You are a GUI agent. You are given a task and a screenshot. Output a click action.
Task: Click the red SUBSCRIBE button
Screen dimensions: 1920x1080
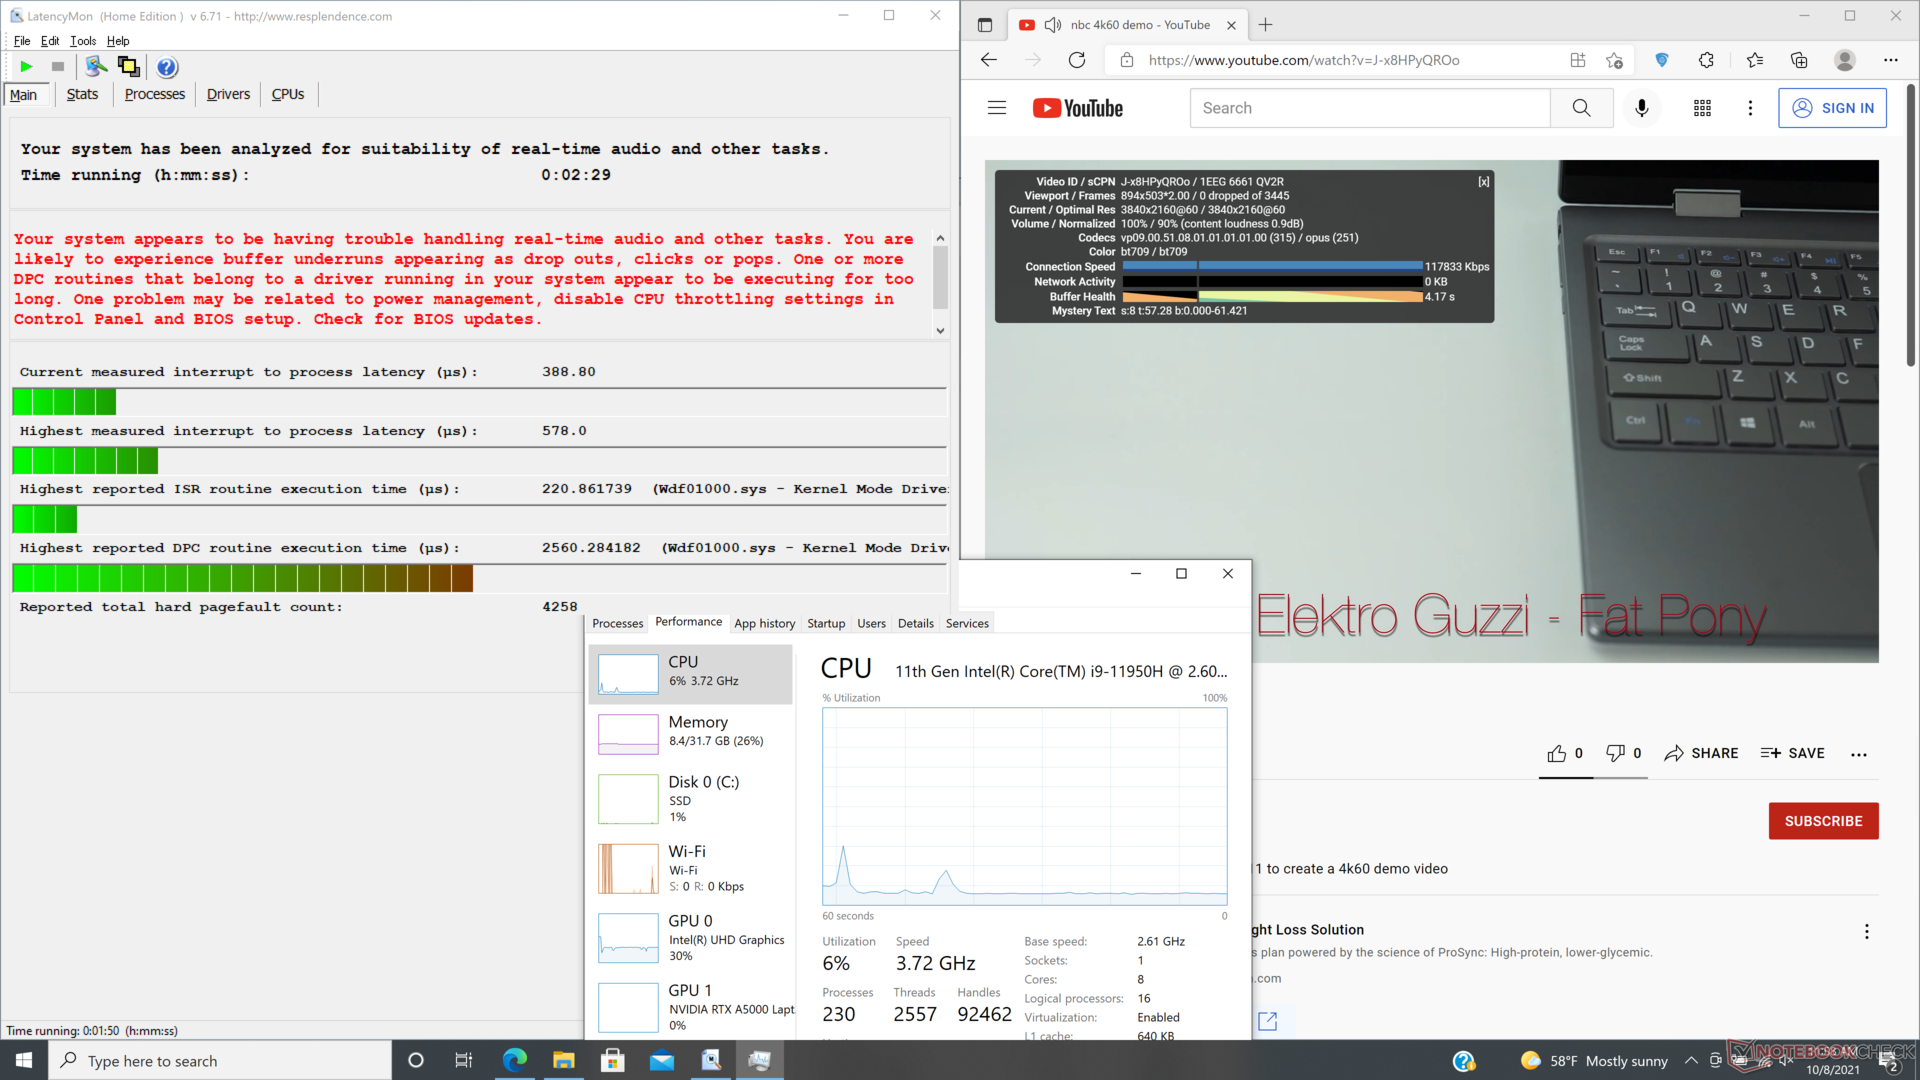(1823, 821)
